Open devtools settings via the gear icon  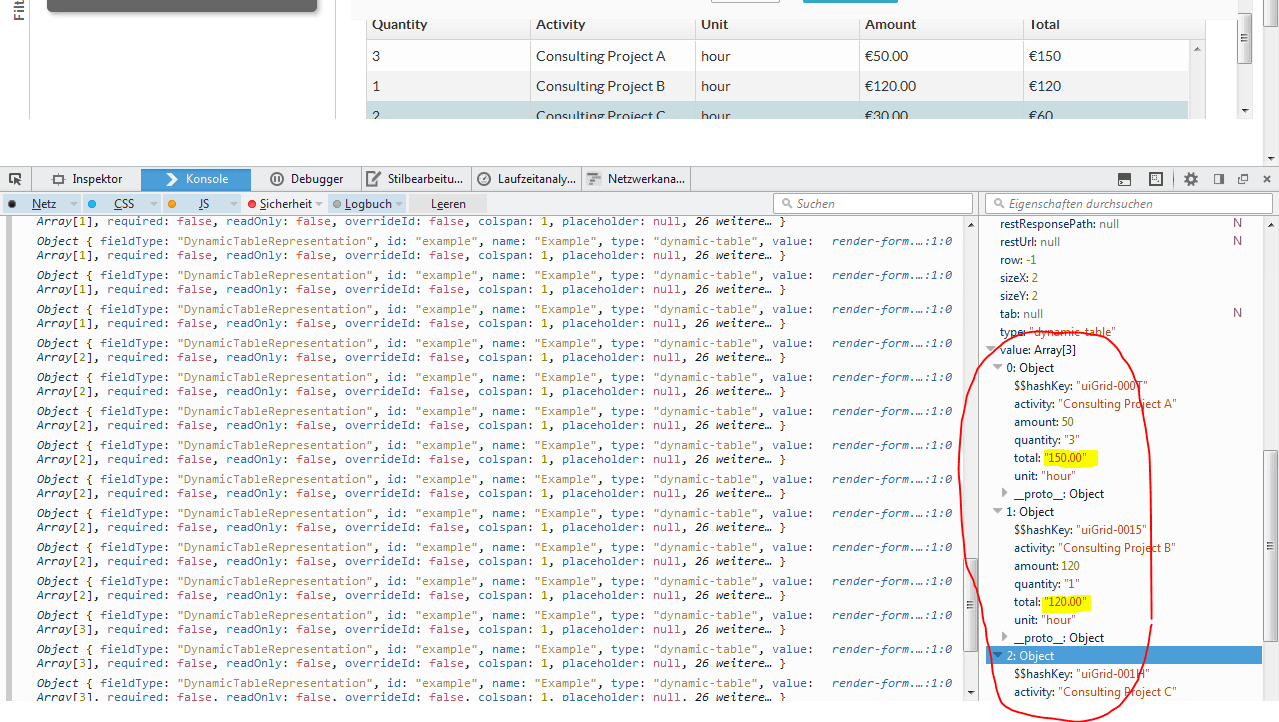pyautogui.click(x=1190, y=178)
